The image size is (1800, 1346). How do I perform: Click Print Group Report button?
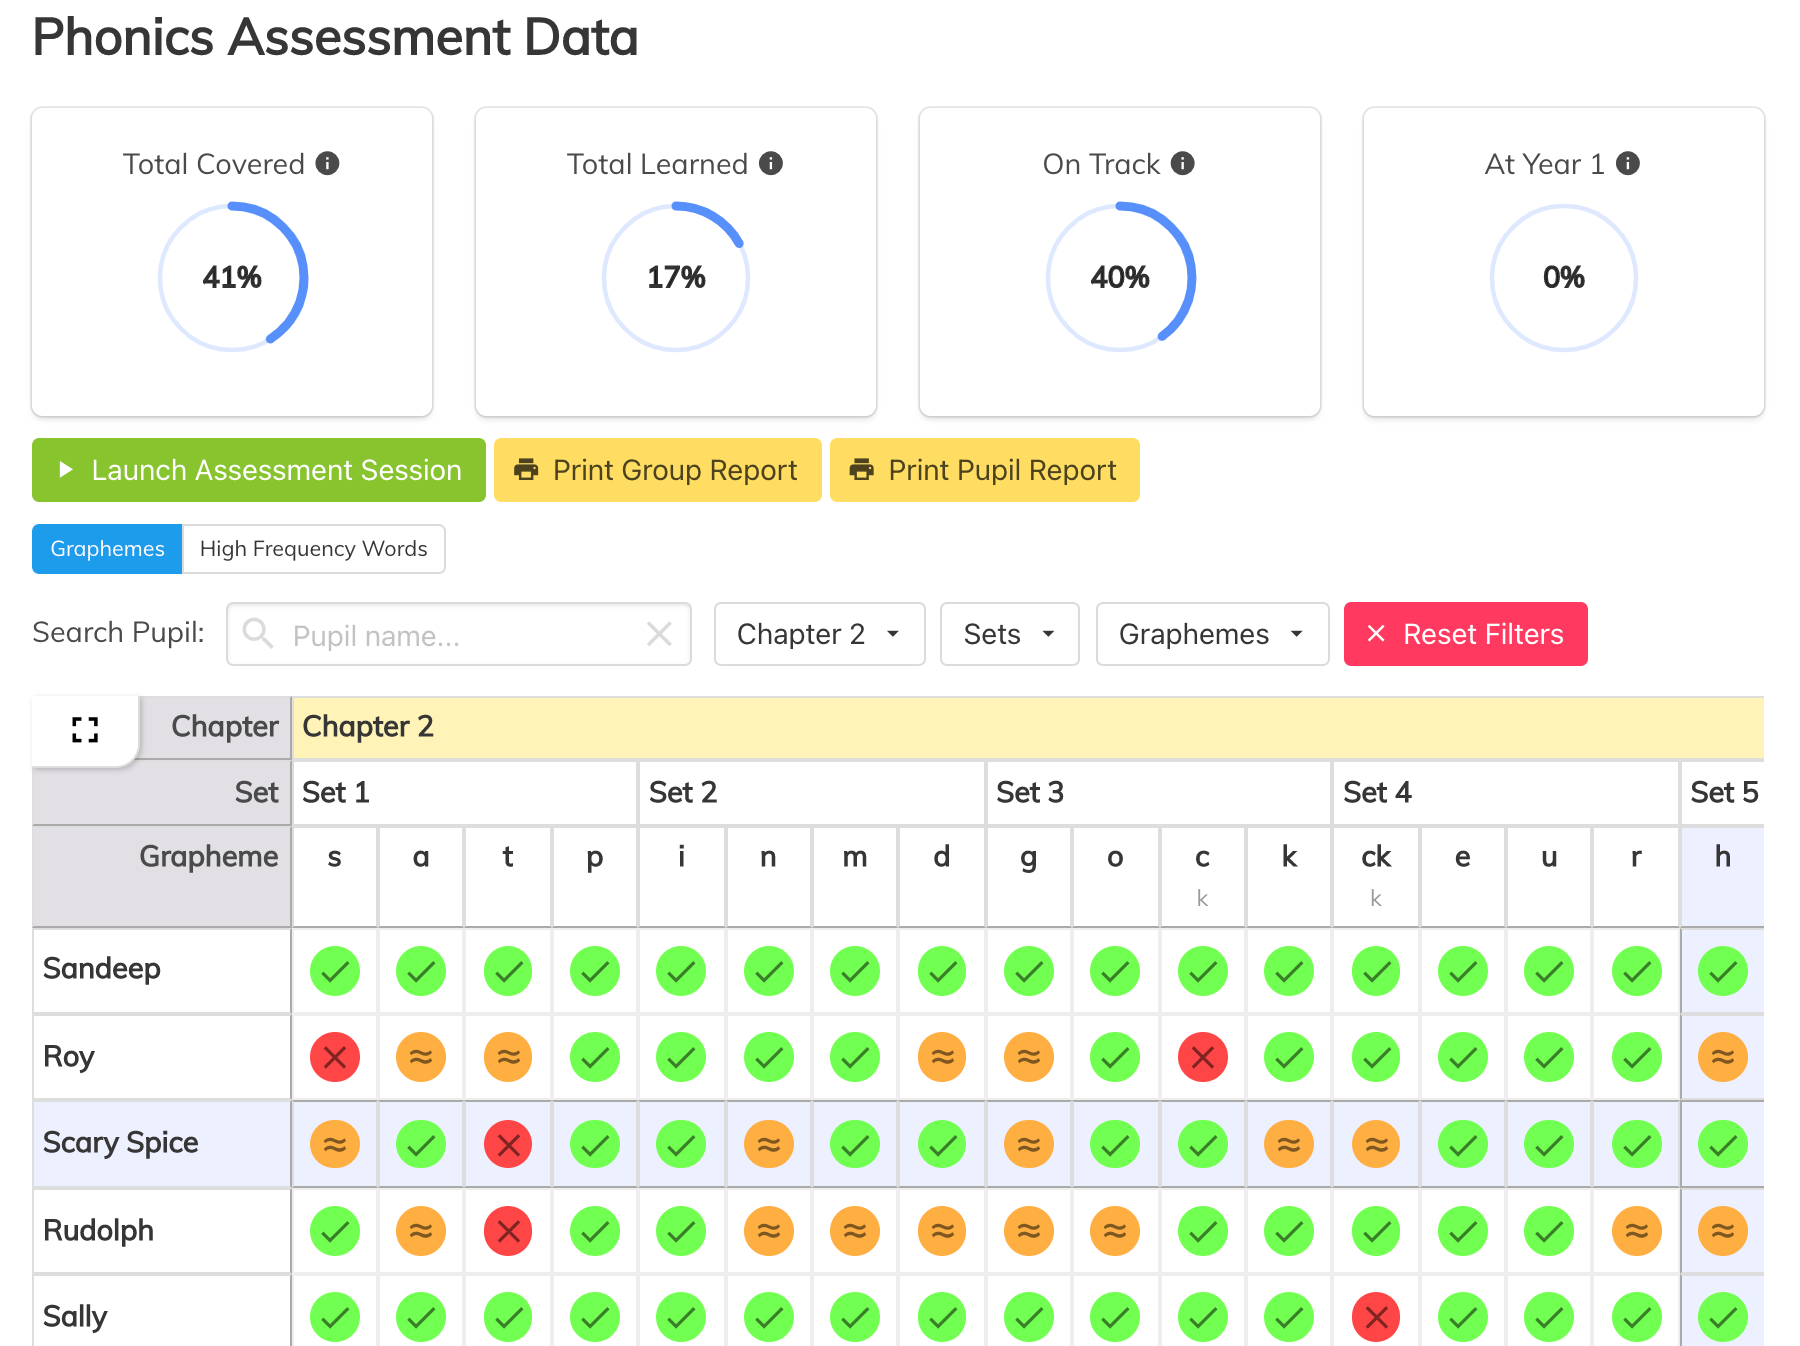point(658,470)
